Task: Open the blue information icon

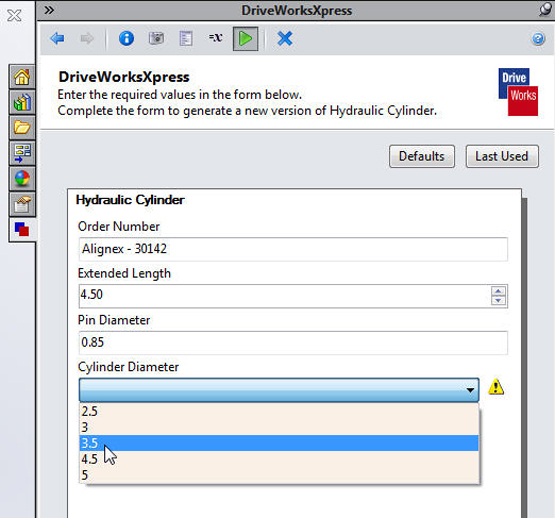Action: tap(126, 38)
